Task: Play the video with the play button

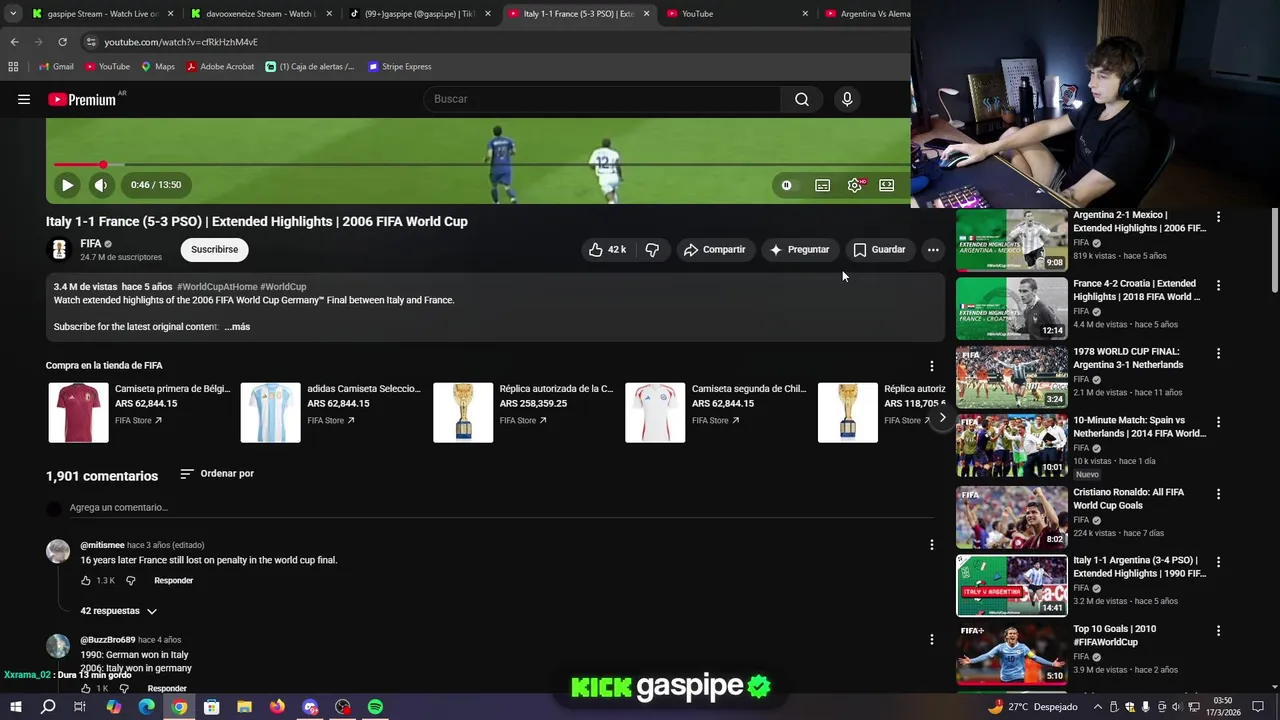Action: 67,185
